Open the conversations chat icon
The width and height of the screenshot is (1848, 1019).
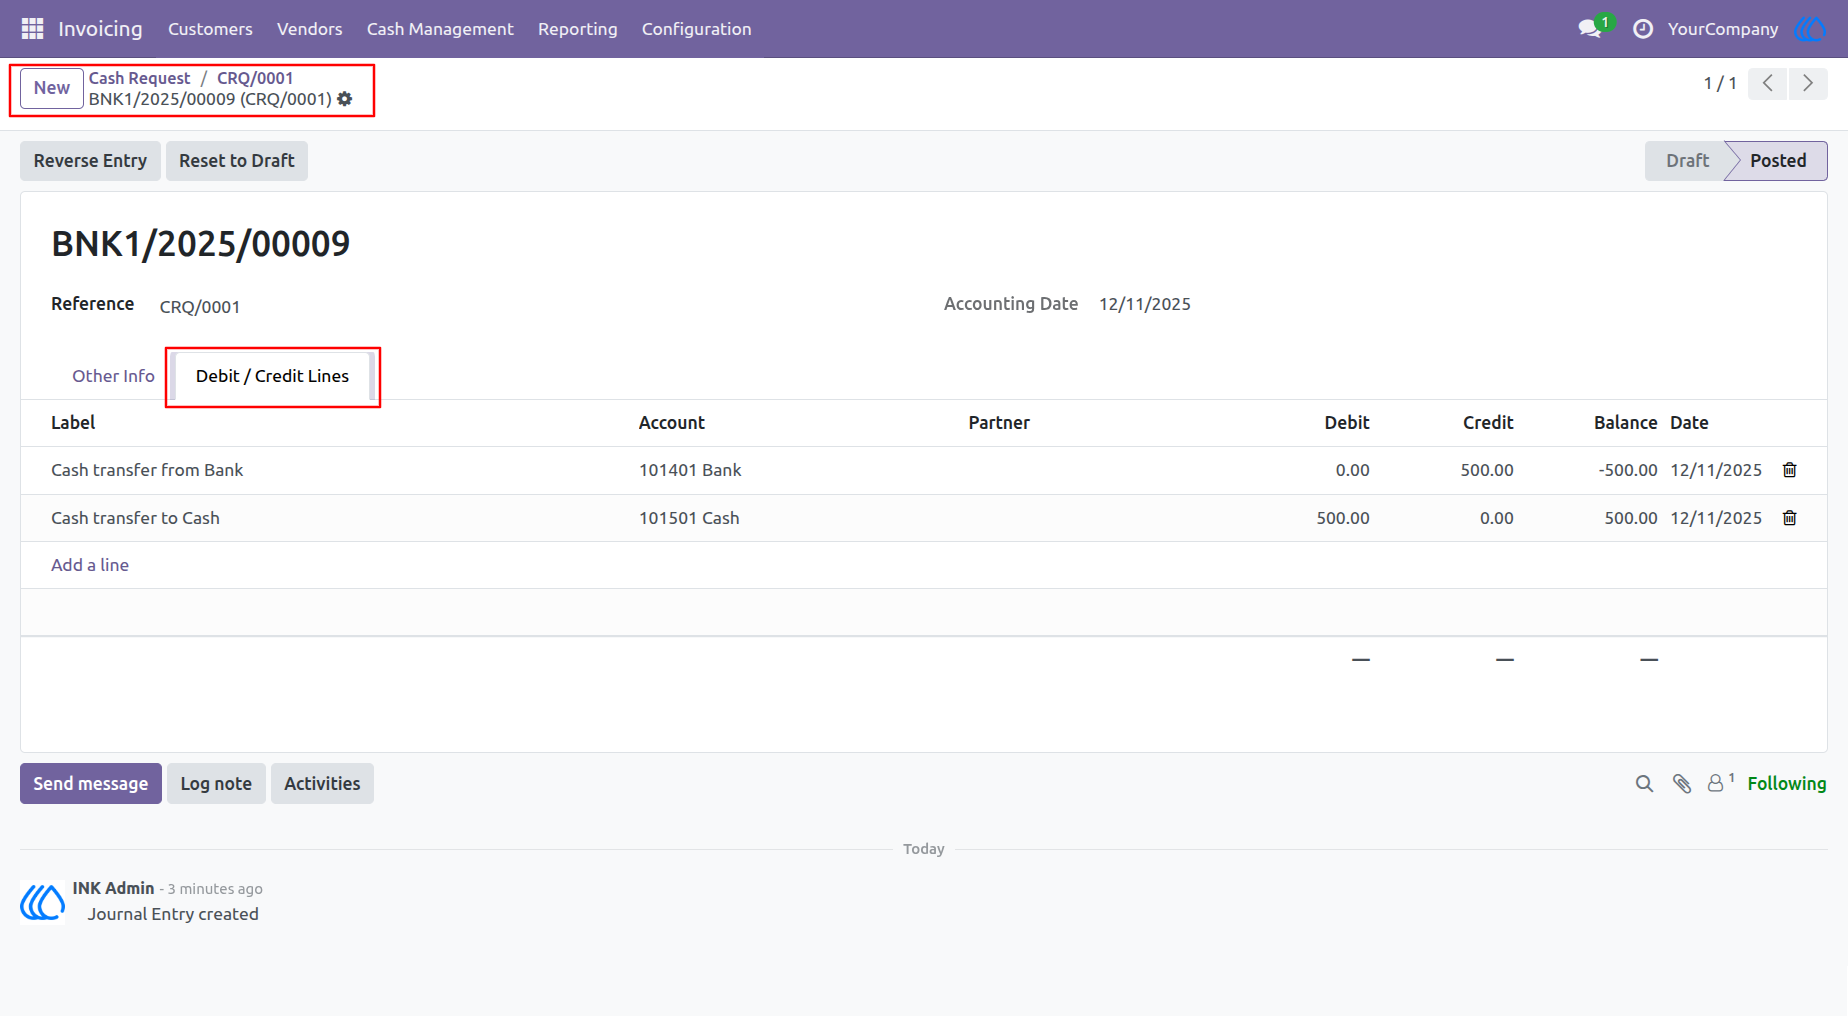[1590, 29]
